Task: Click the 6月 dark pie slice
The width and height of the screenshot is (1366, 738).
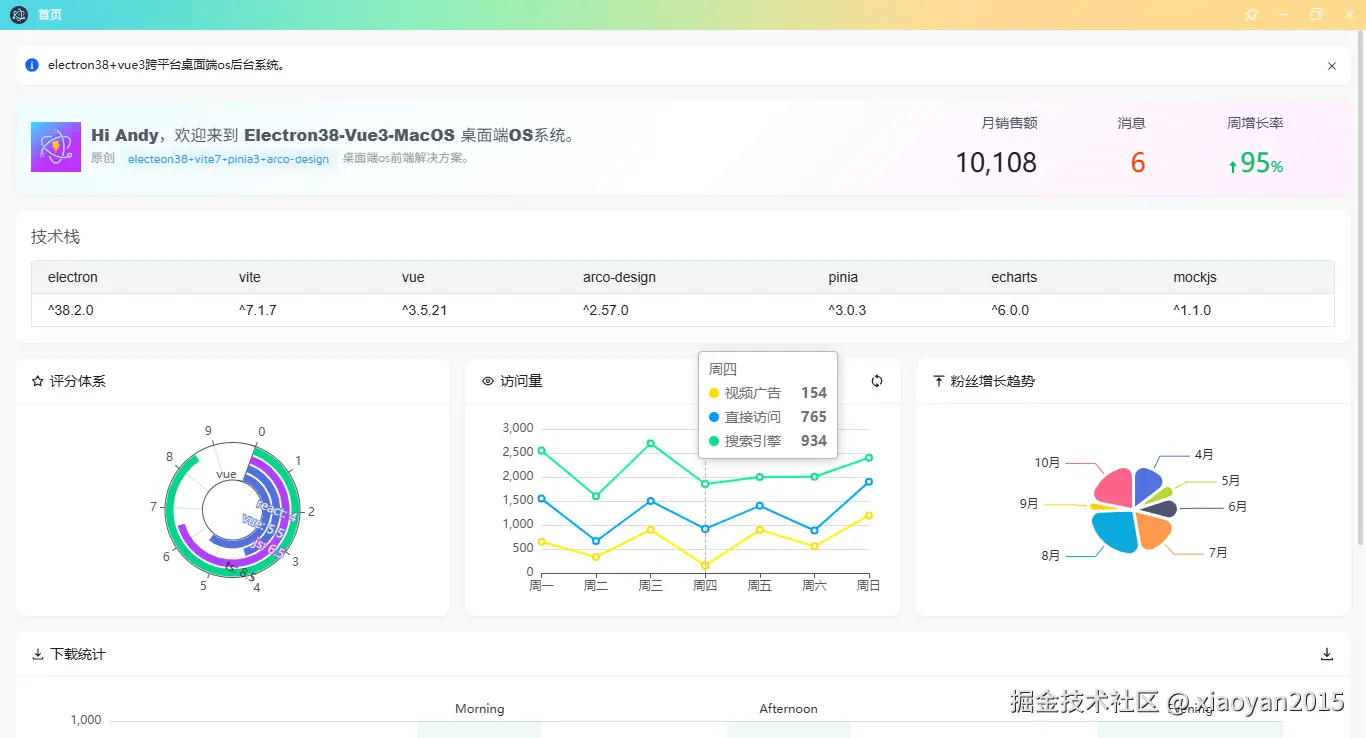Action: pyautogui.click(x=1160, y=509)
